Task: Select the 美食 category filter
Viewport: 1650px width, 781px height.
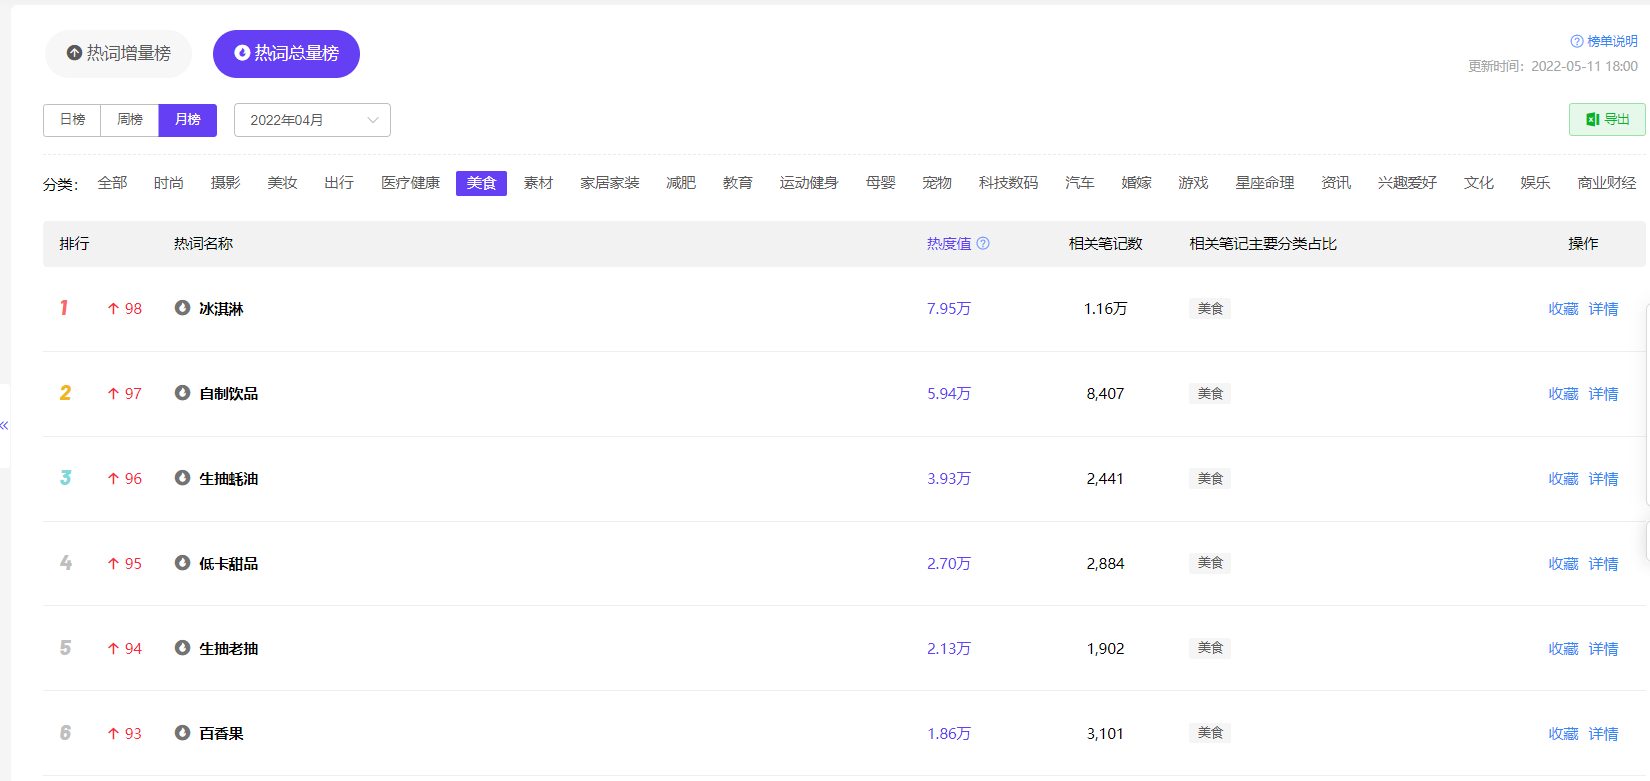Action: coord(481,183)
